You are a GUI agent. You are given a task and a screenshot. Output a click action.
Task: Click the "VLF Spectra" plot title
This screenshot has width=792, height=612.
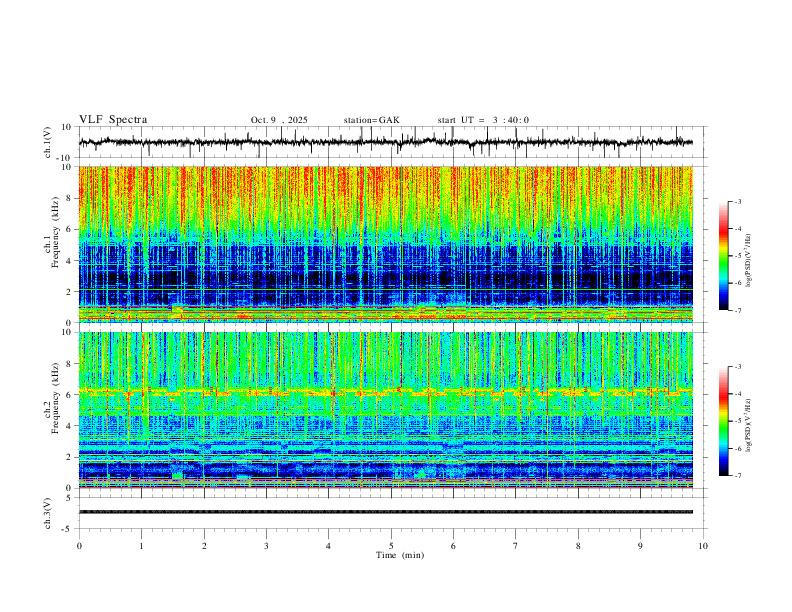point(113,120)
